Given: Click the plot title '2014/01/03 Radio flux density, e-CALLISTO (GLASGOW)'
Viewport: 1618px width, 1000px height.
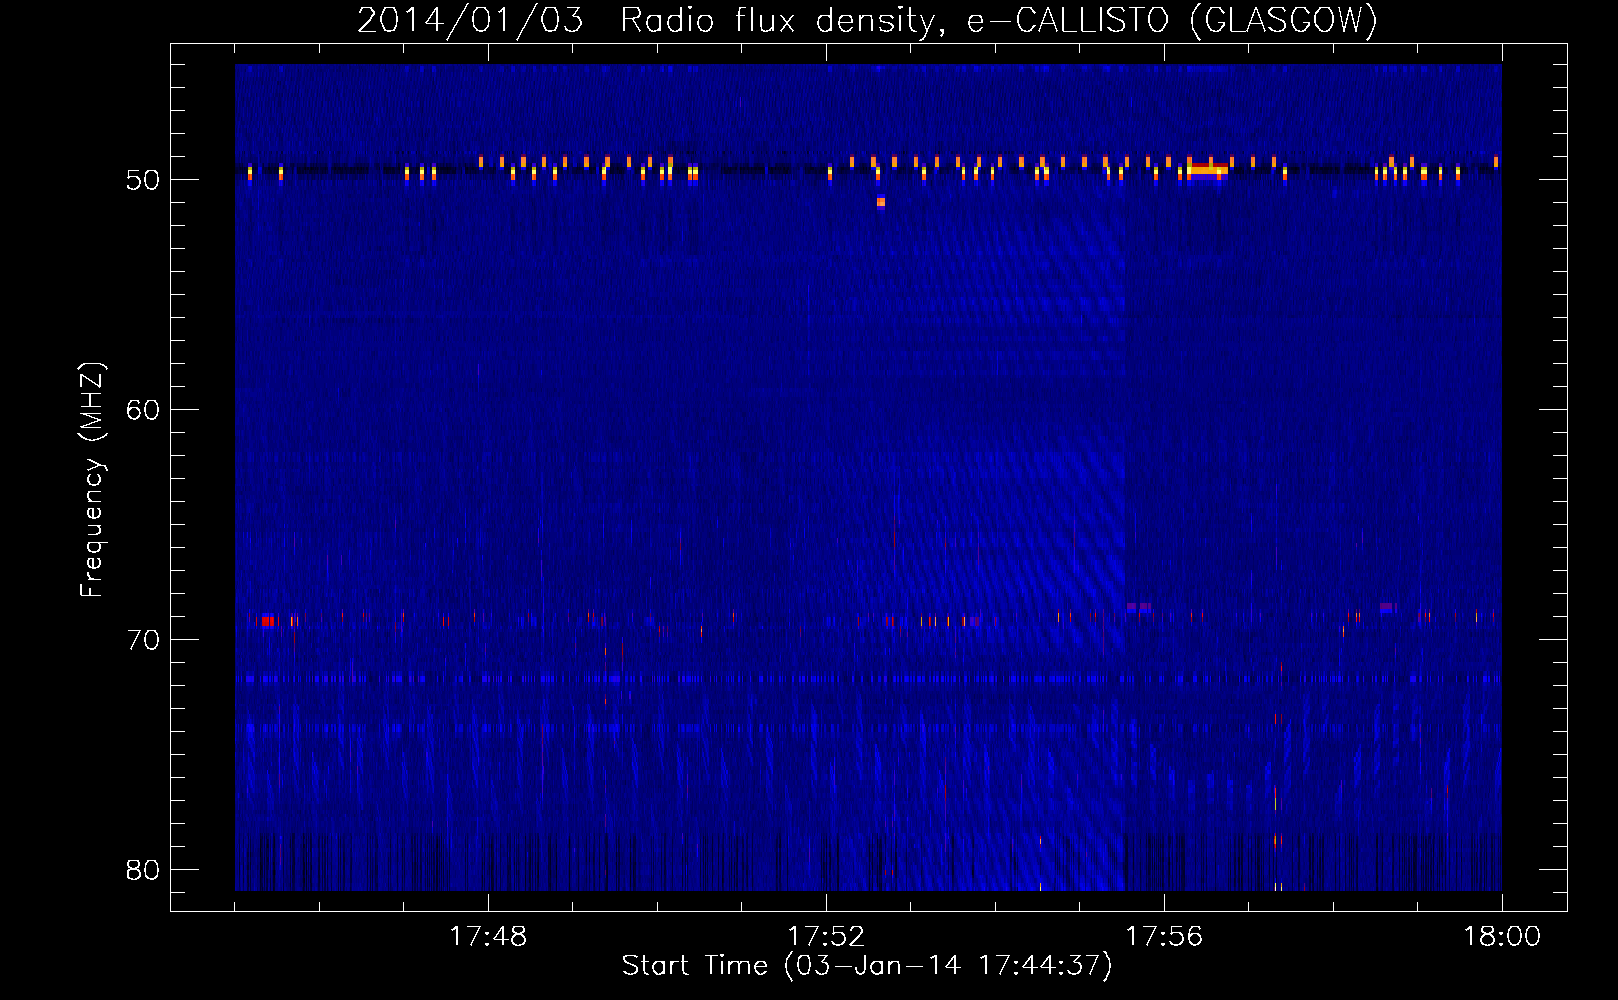Looking at the screenshot, I should point(867,20).
